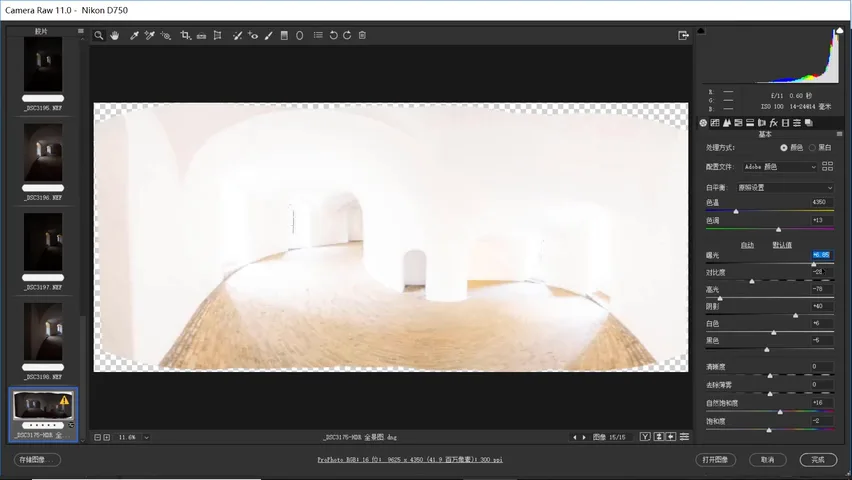The image size is (852, 480).
Task: Switch to the Calibration panel tab
Action: pyautogui.click(x=785, y=123)
